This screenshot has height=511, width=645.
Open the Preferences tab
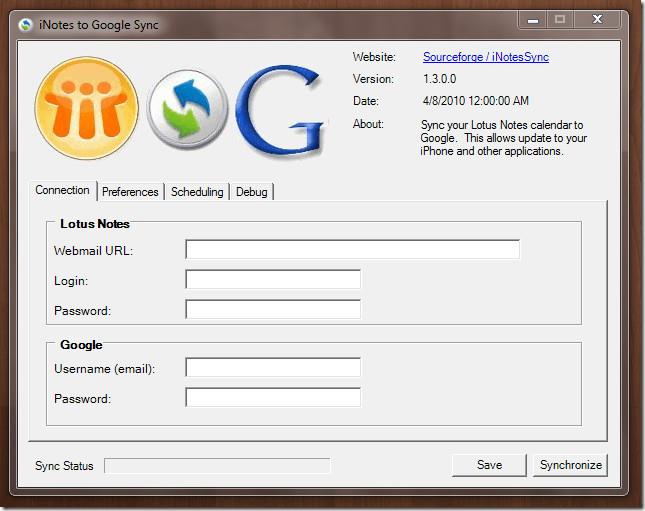point(130,191)
